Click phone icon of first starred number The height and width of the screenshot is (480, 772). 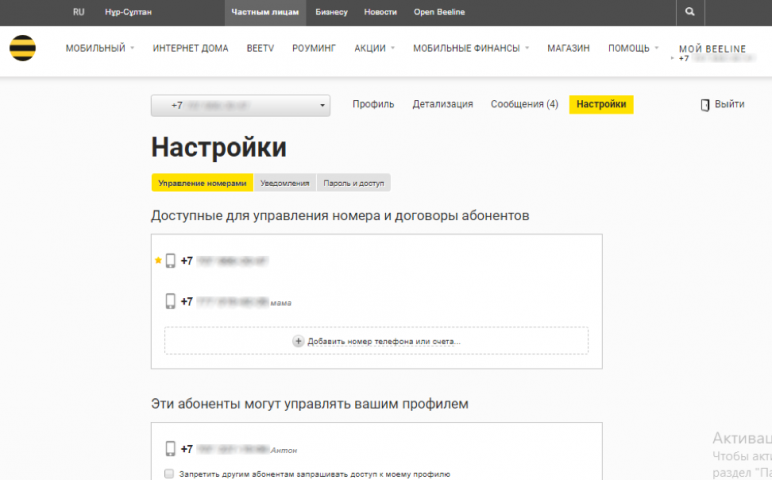point(171,261)
